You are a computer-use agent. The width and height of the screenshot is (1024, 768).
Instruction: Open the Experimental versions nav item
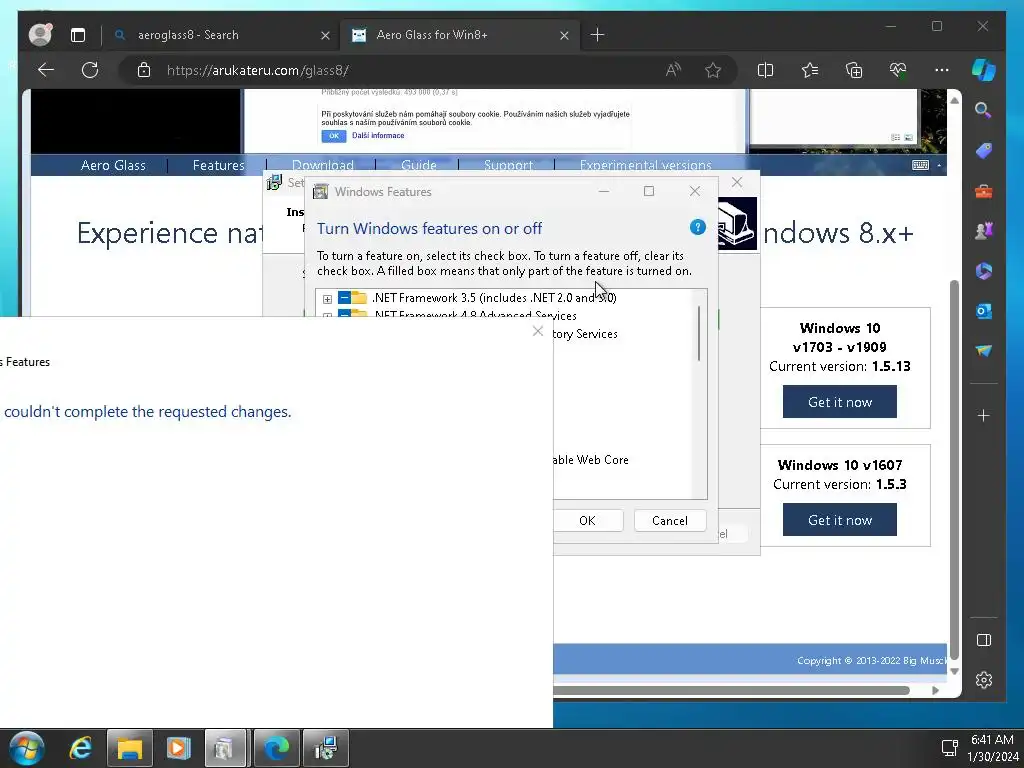pyautogui.click(x=645, y=165)
